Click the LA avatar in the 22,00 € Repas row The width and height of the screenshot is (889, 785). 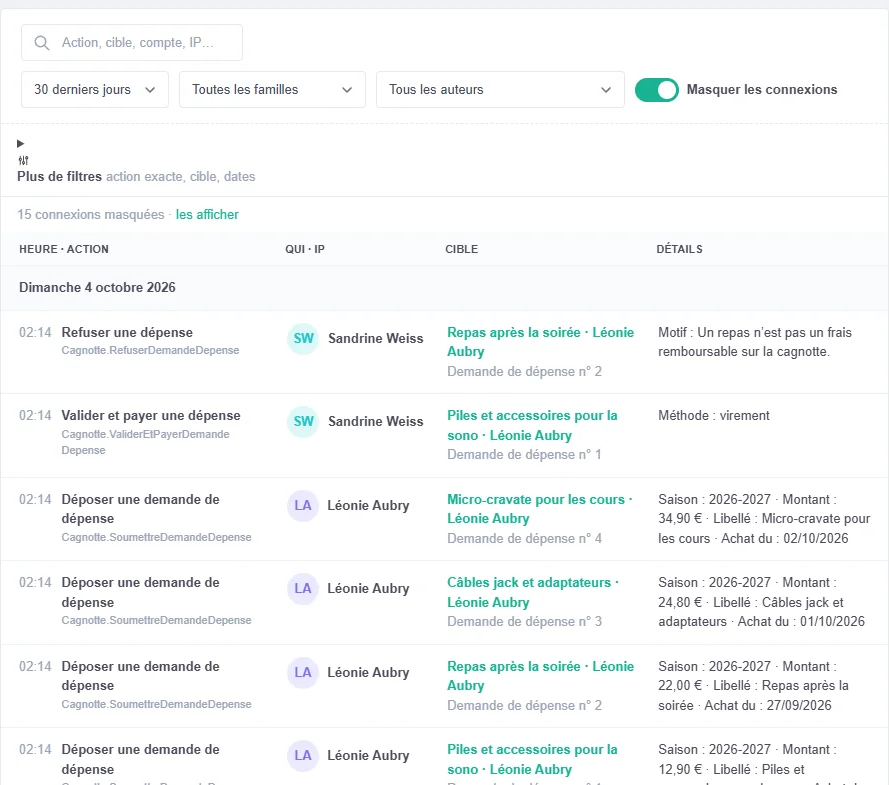point(303,672)
